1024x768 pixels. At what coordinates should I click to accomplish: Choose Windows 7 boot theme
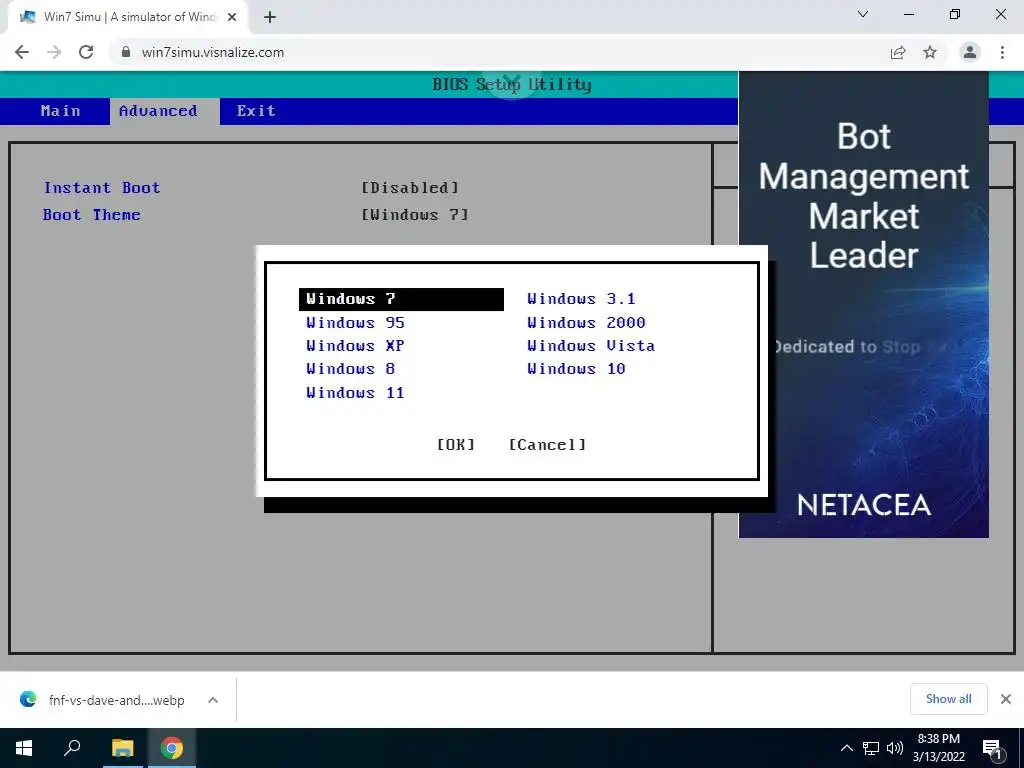coord(401,299)
